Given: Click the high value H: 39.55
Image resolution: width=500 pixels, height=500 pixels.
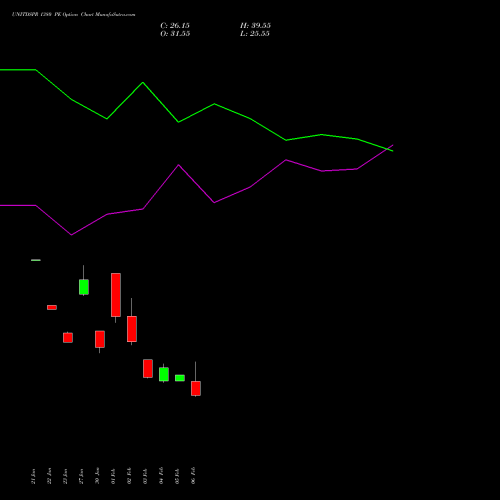Looking at the screenshot, I should (x=255, y=26).
